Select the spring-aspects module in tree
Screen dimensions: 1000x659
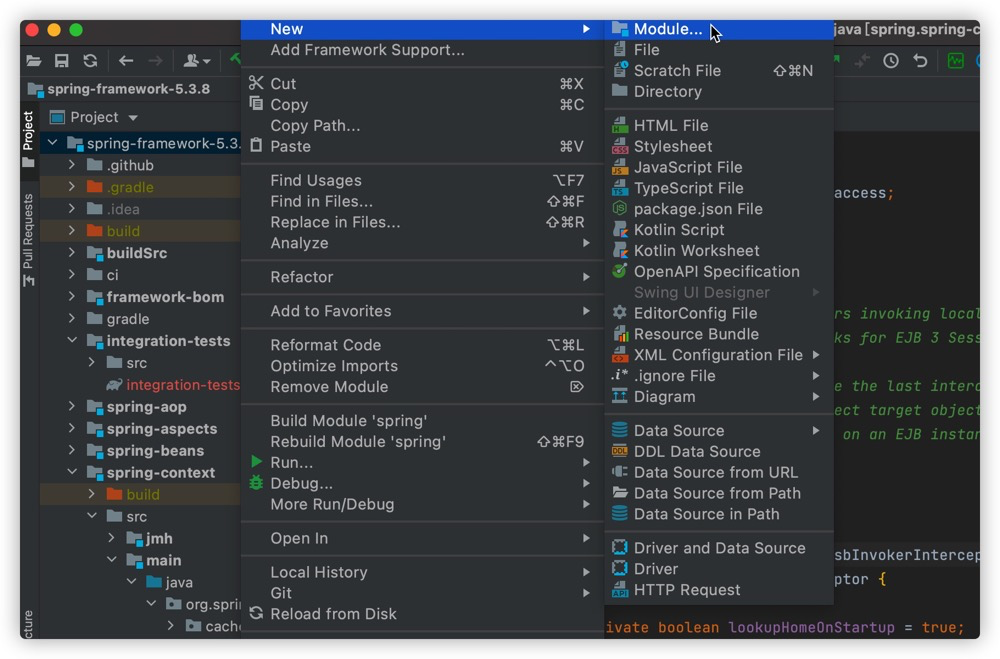pos(161,429)
